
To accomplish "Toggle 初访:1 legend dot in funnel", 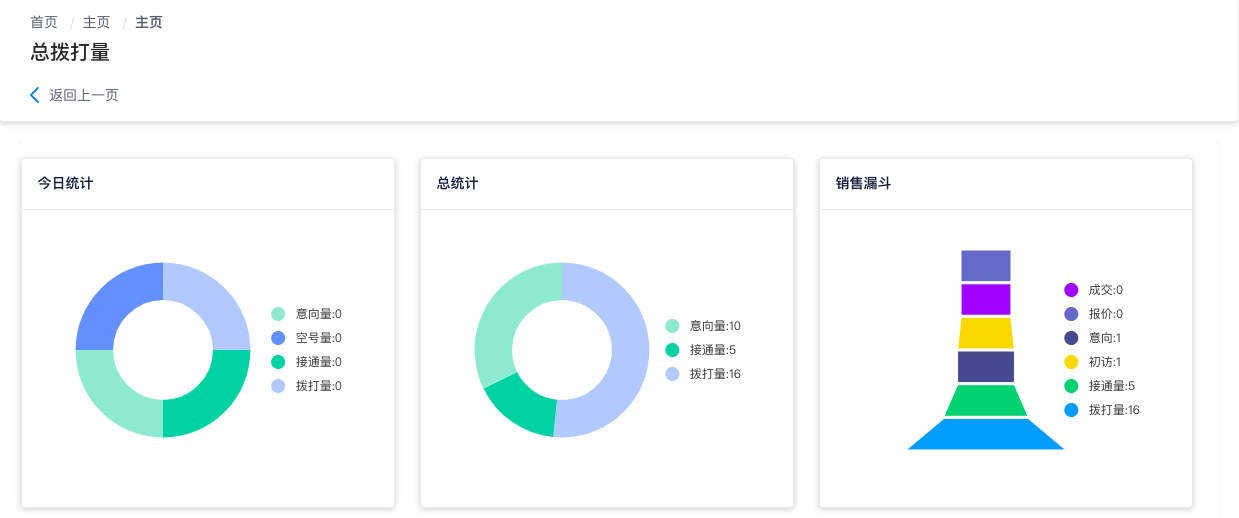I will (1071, 362).
